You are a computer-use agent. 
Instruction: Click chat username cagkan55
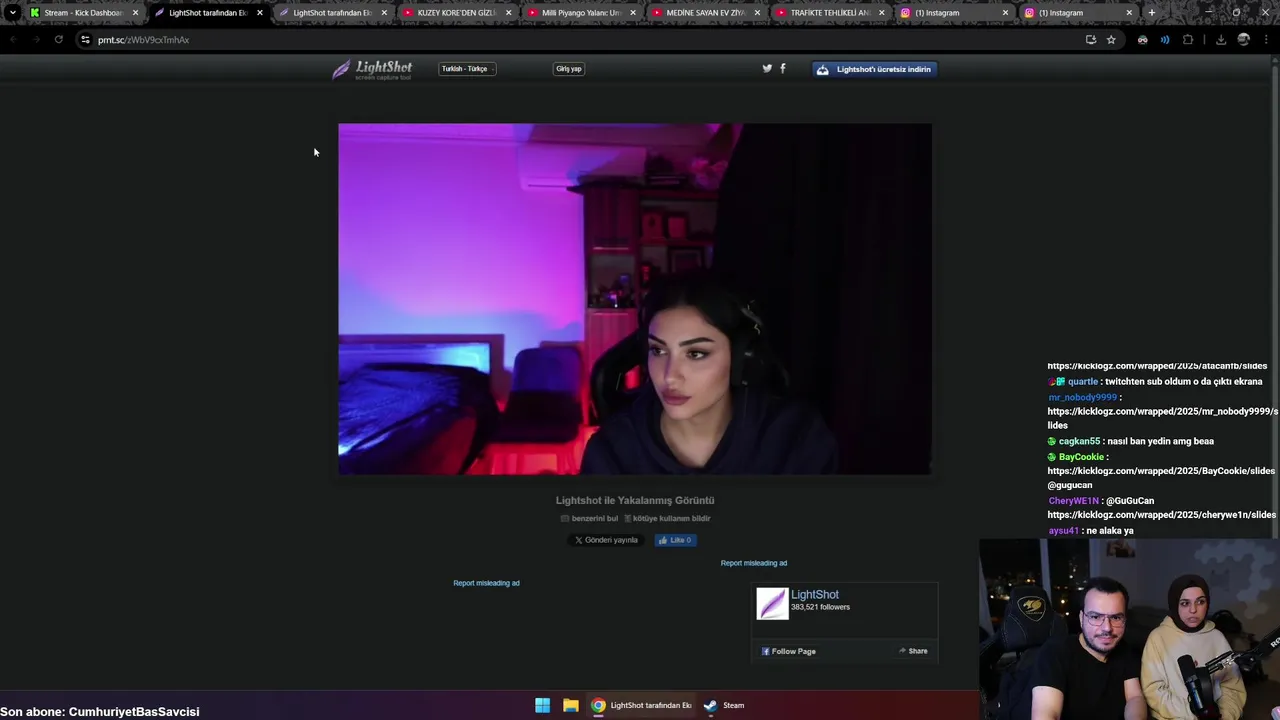click(x=1079, y=441)
